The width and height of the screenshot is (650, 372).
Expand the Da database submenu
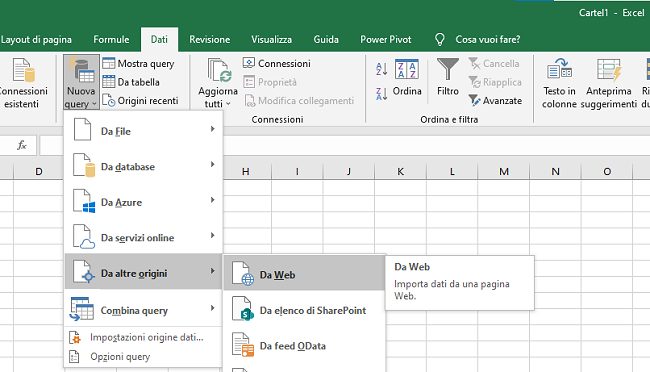click(143, 166)
